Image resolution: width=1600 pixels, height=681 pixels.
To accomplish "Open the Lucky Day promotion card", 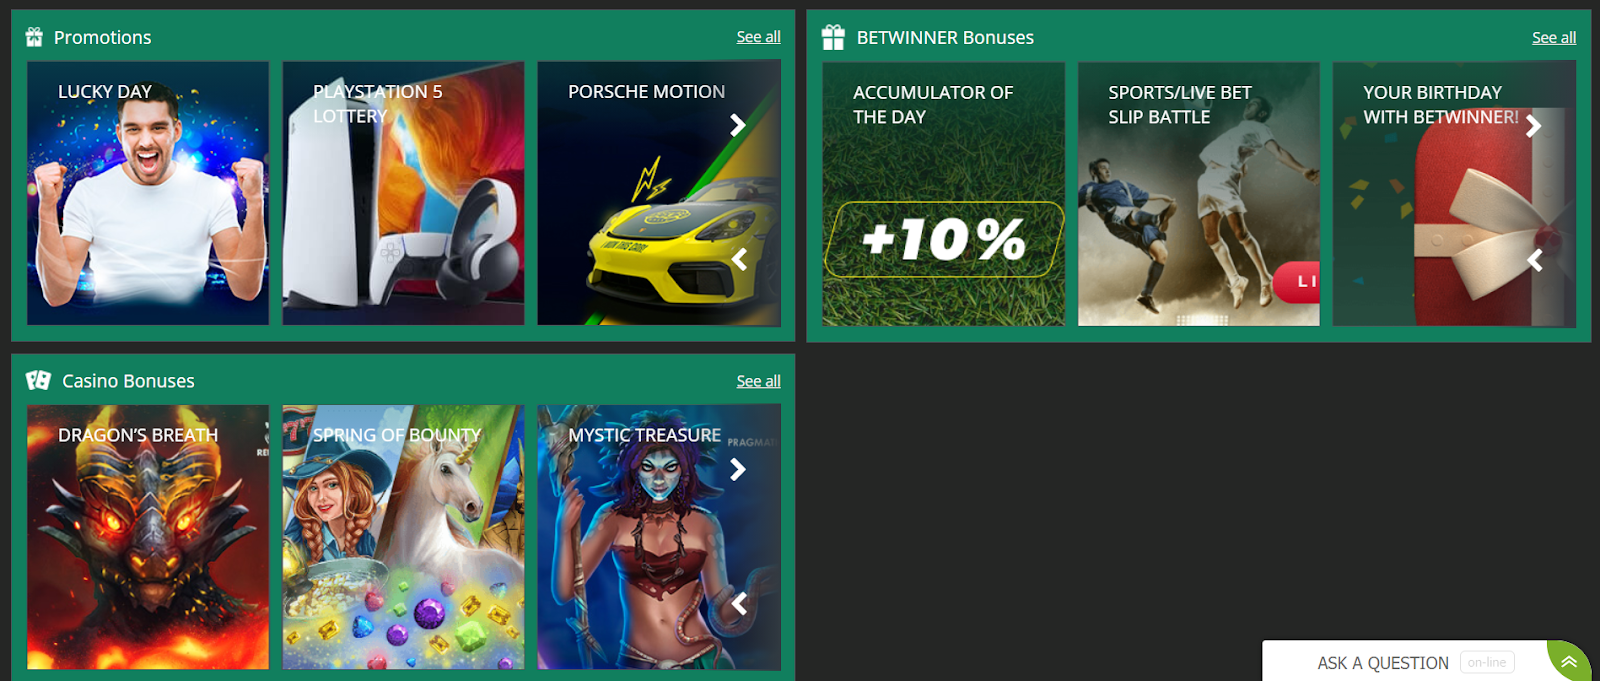I will tap(148, 193).
